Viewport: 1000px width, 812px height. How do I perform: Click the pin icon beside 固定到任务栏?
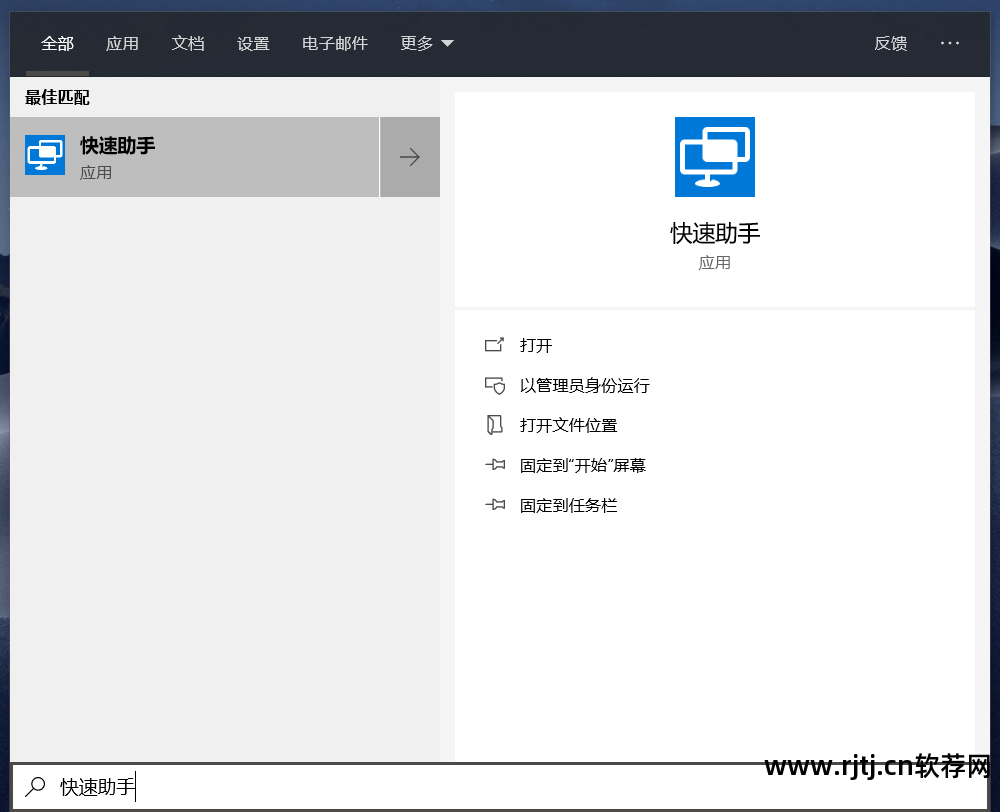[495, 505]
